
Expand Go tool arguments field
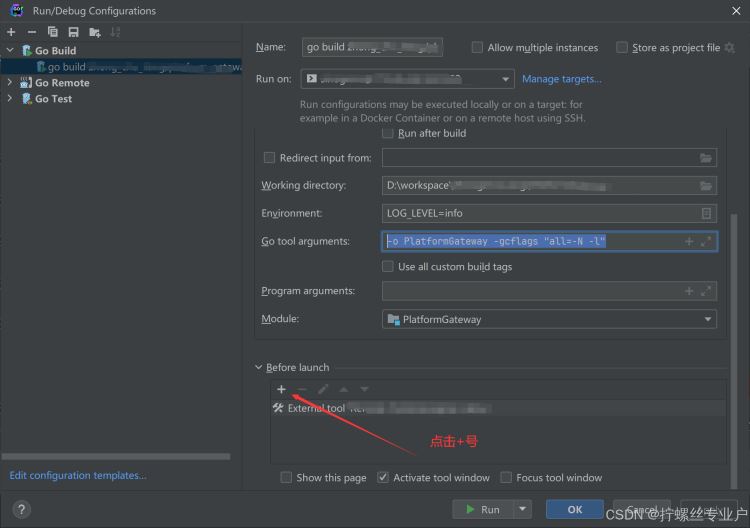(706, 242)
